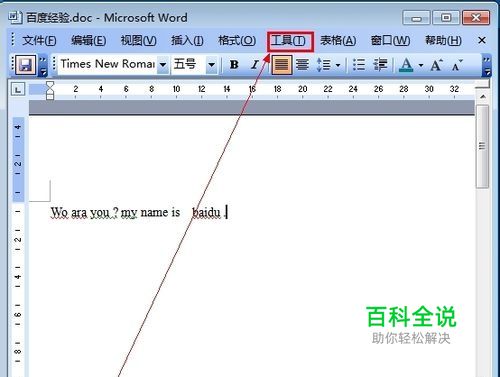Open the 窗口(W) menu

click(x=390, y=41)
